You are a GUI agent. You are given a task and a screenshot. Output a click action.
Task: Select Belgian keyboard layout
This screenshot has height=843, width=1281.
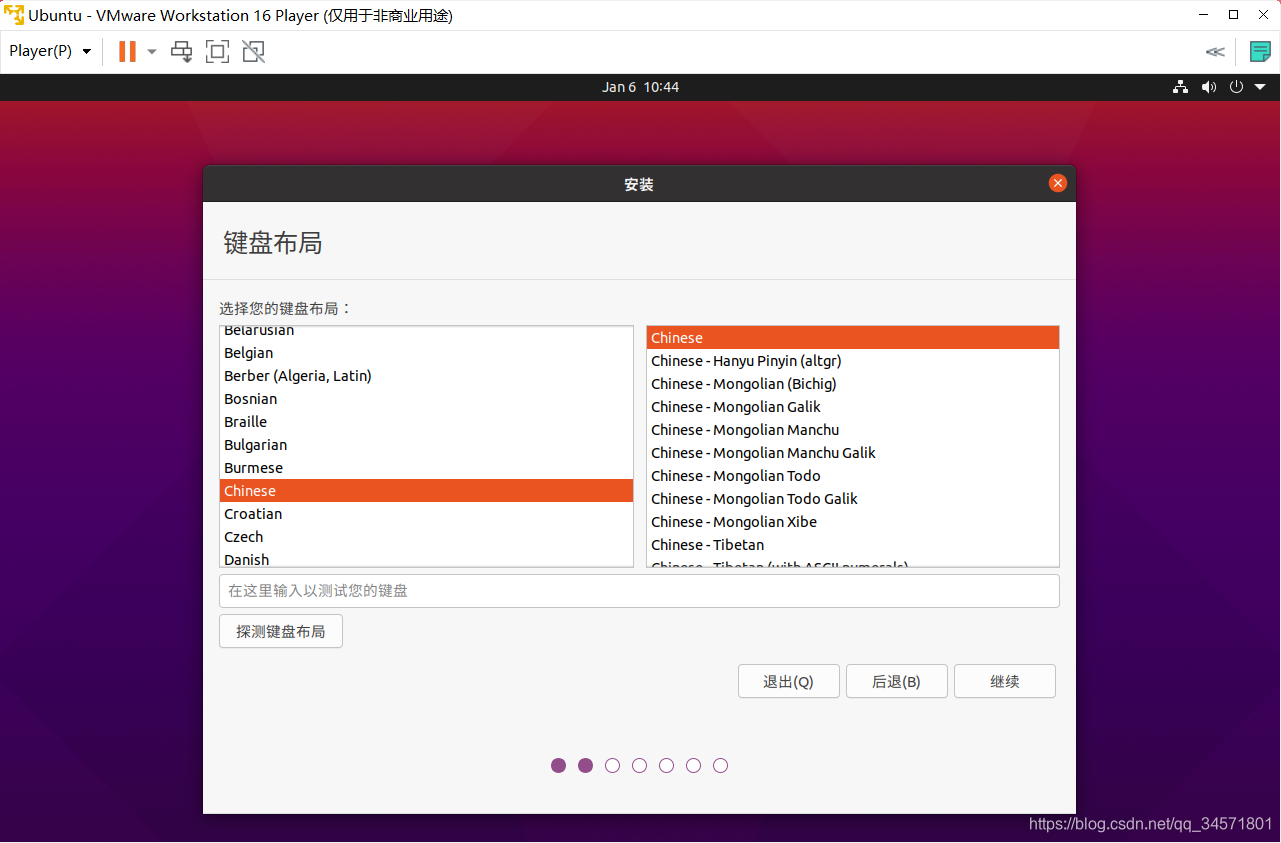(x=426, y=353)
